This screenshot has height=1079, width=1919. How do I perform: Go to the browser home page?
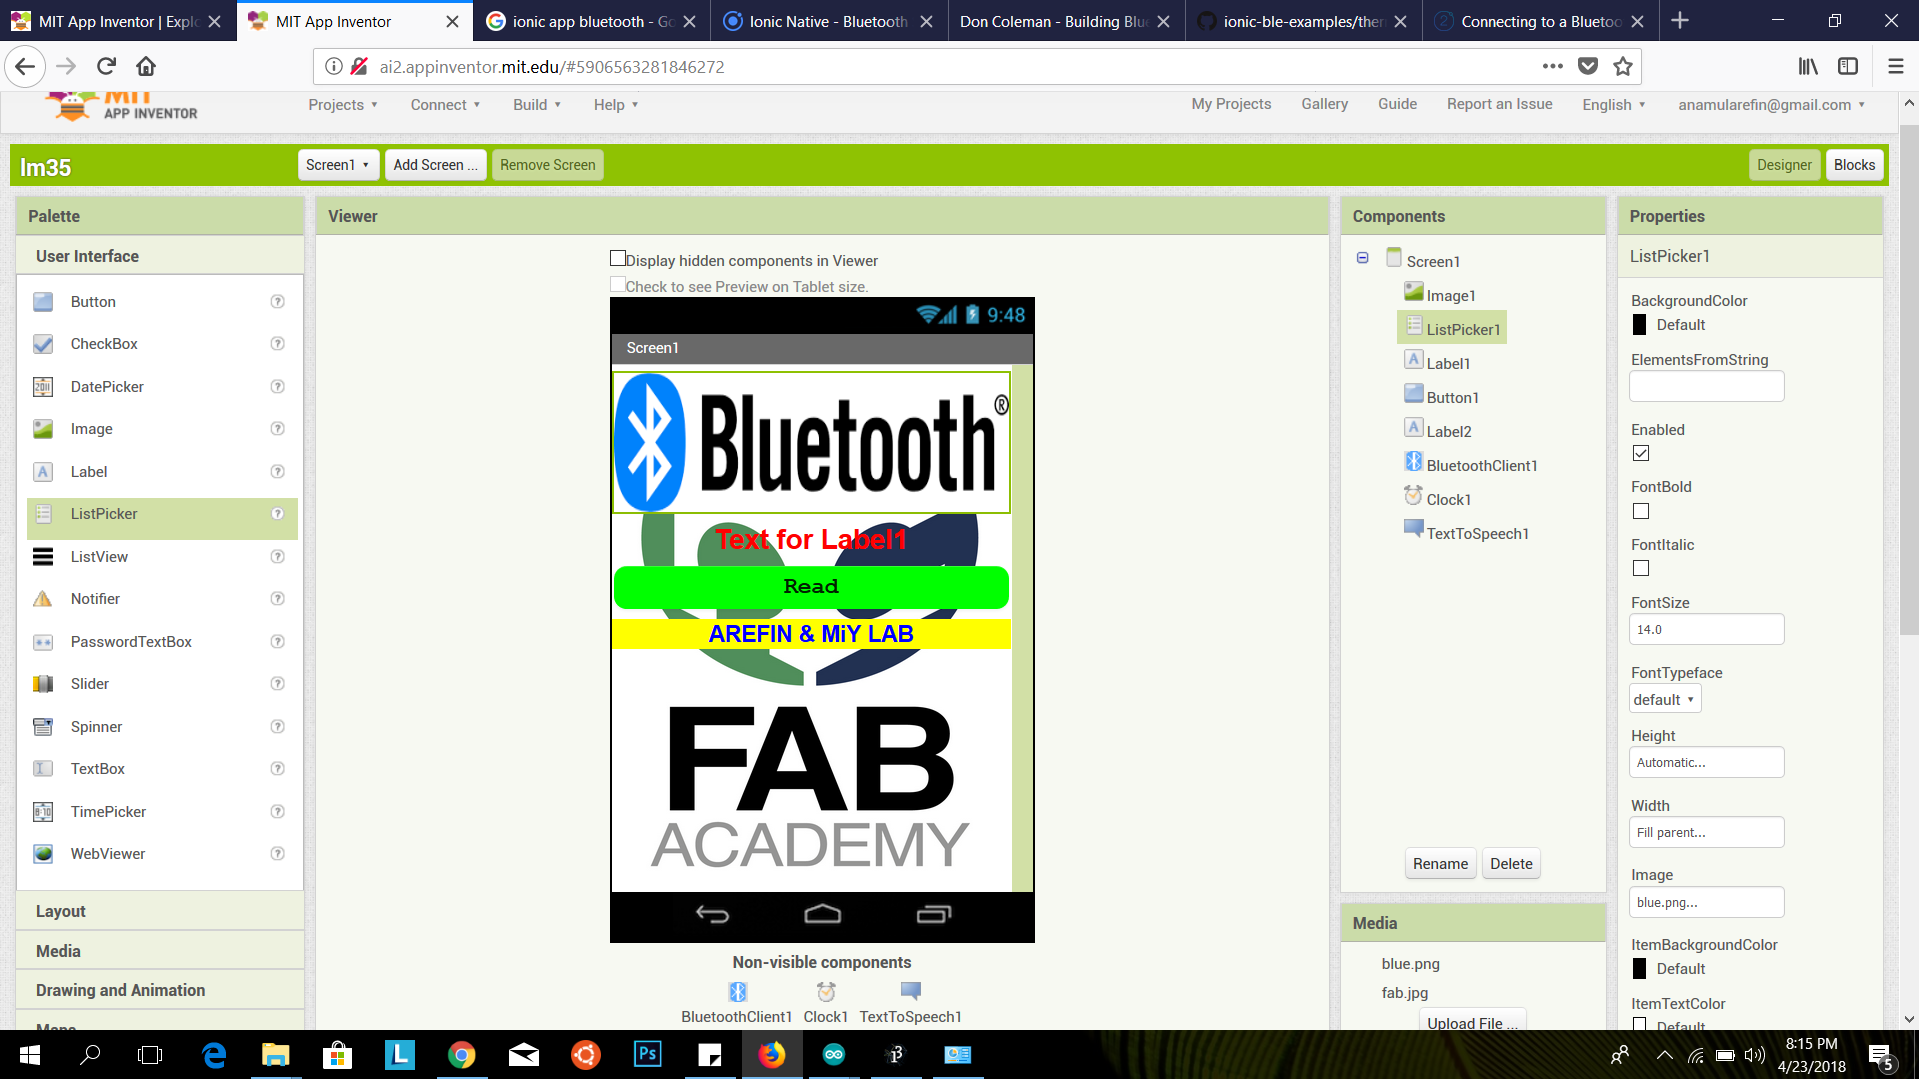146,66
